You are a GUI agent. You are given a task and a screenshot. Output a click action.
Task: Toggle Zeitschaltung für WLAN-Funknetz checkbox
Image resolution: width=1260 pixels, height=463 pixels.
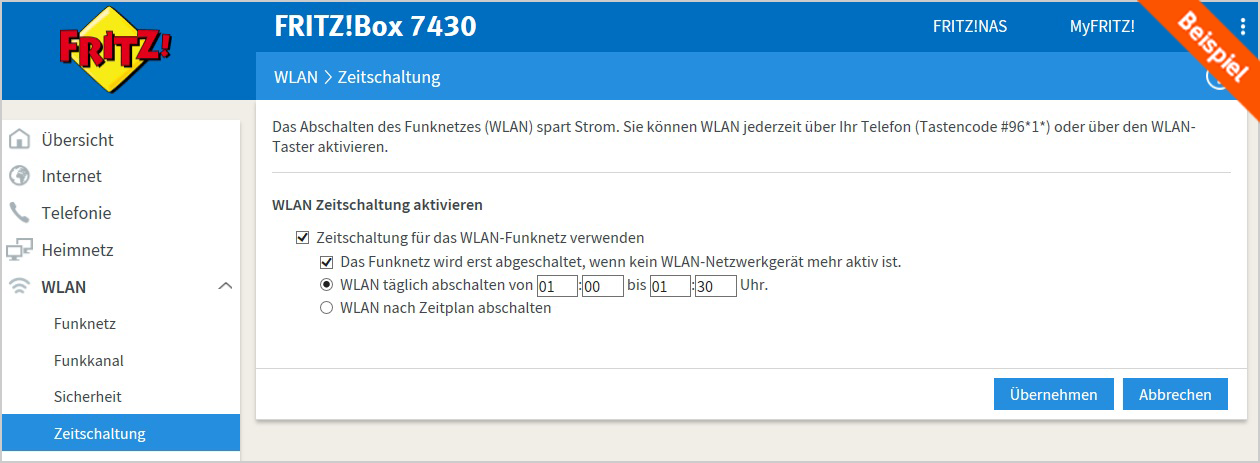click(x=302, y=238)
